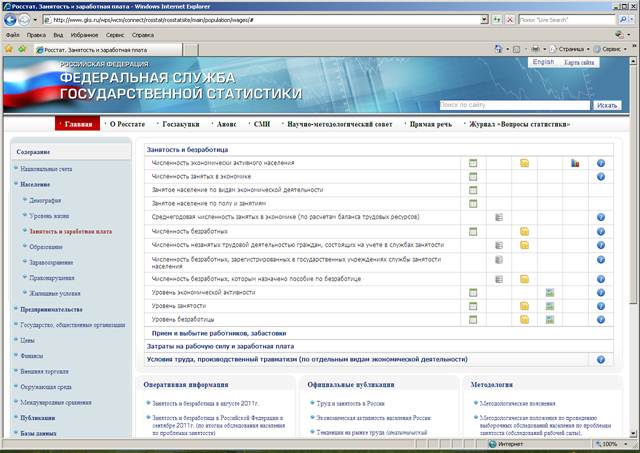Open the СМИ navigation item
This screenshot has height=453, width=640.
click(262, 124)
